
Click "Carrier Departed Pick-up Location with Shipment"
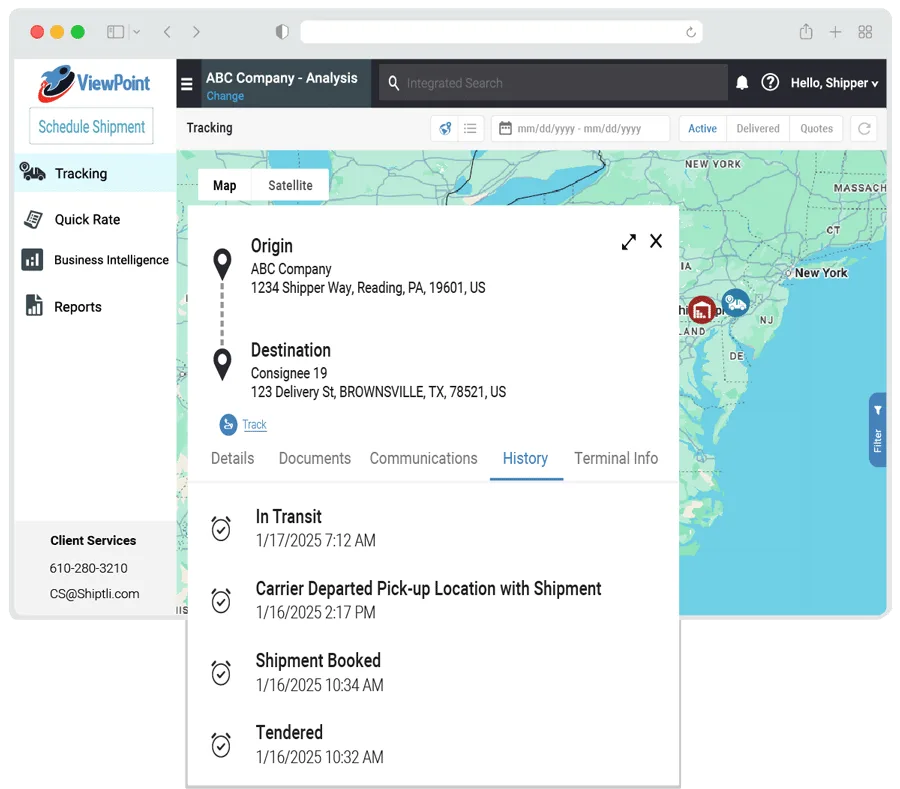pyautogui.click(x=428, y=589)
